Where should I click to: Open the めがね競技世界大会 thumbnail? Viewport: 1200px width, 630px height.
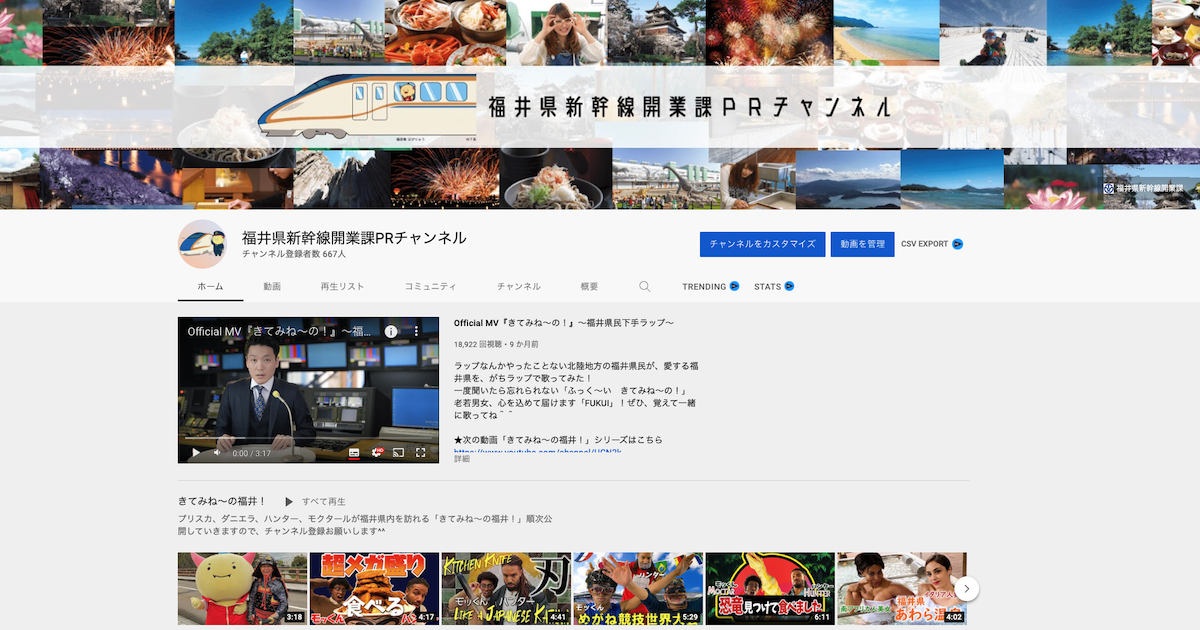pyautogui.click(x=638, y=589)
